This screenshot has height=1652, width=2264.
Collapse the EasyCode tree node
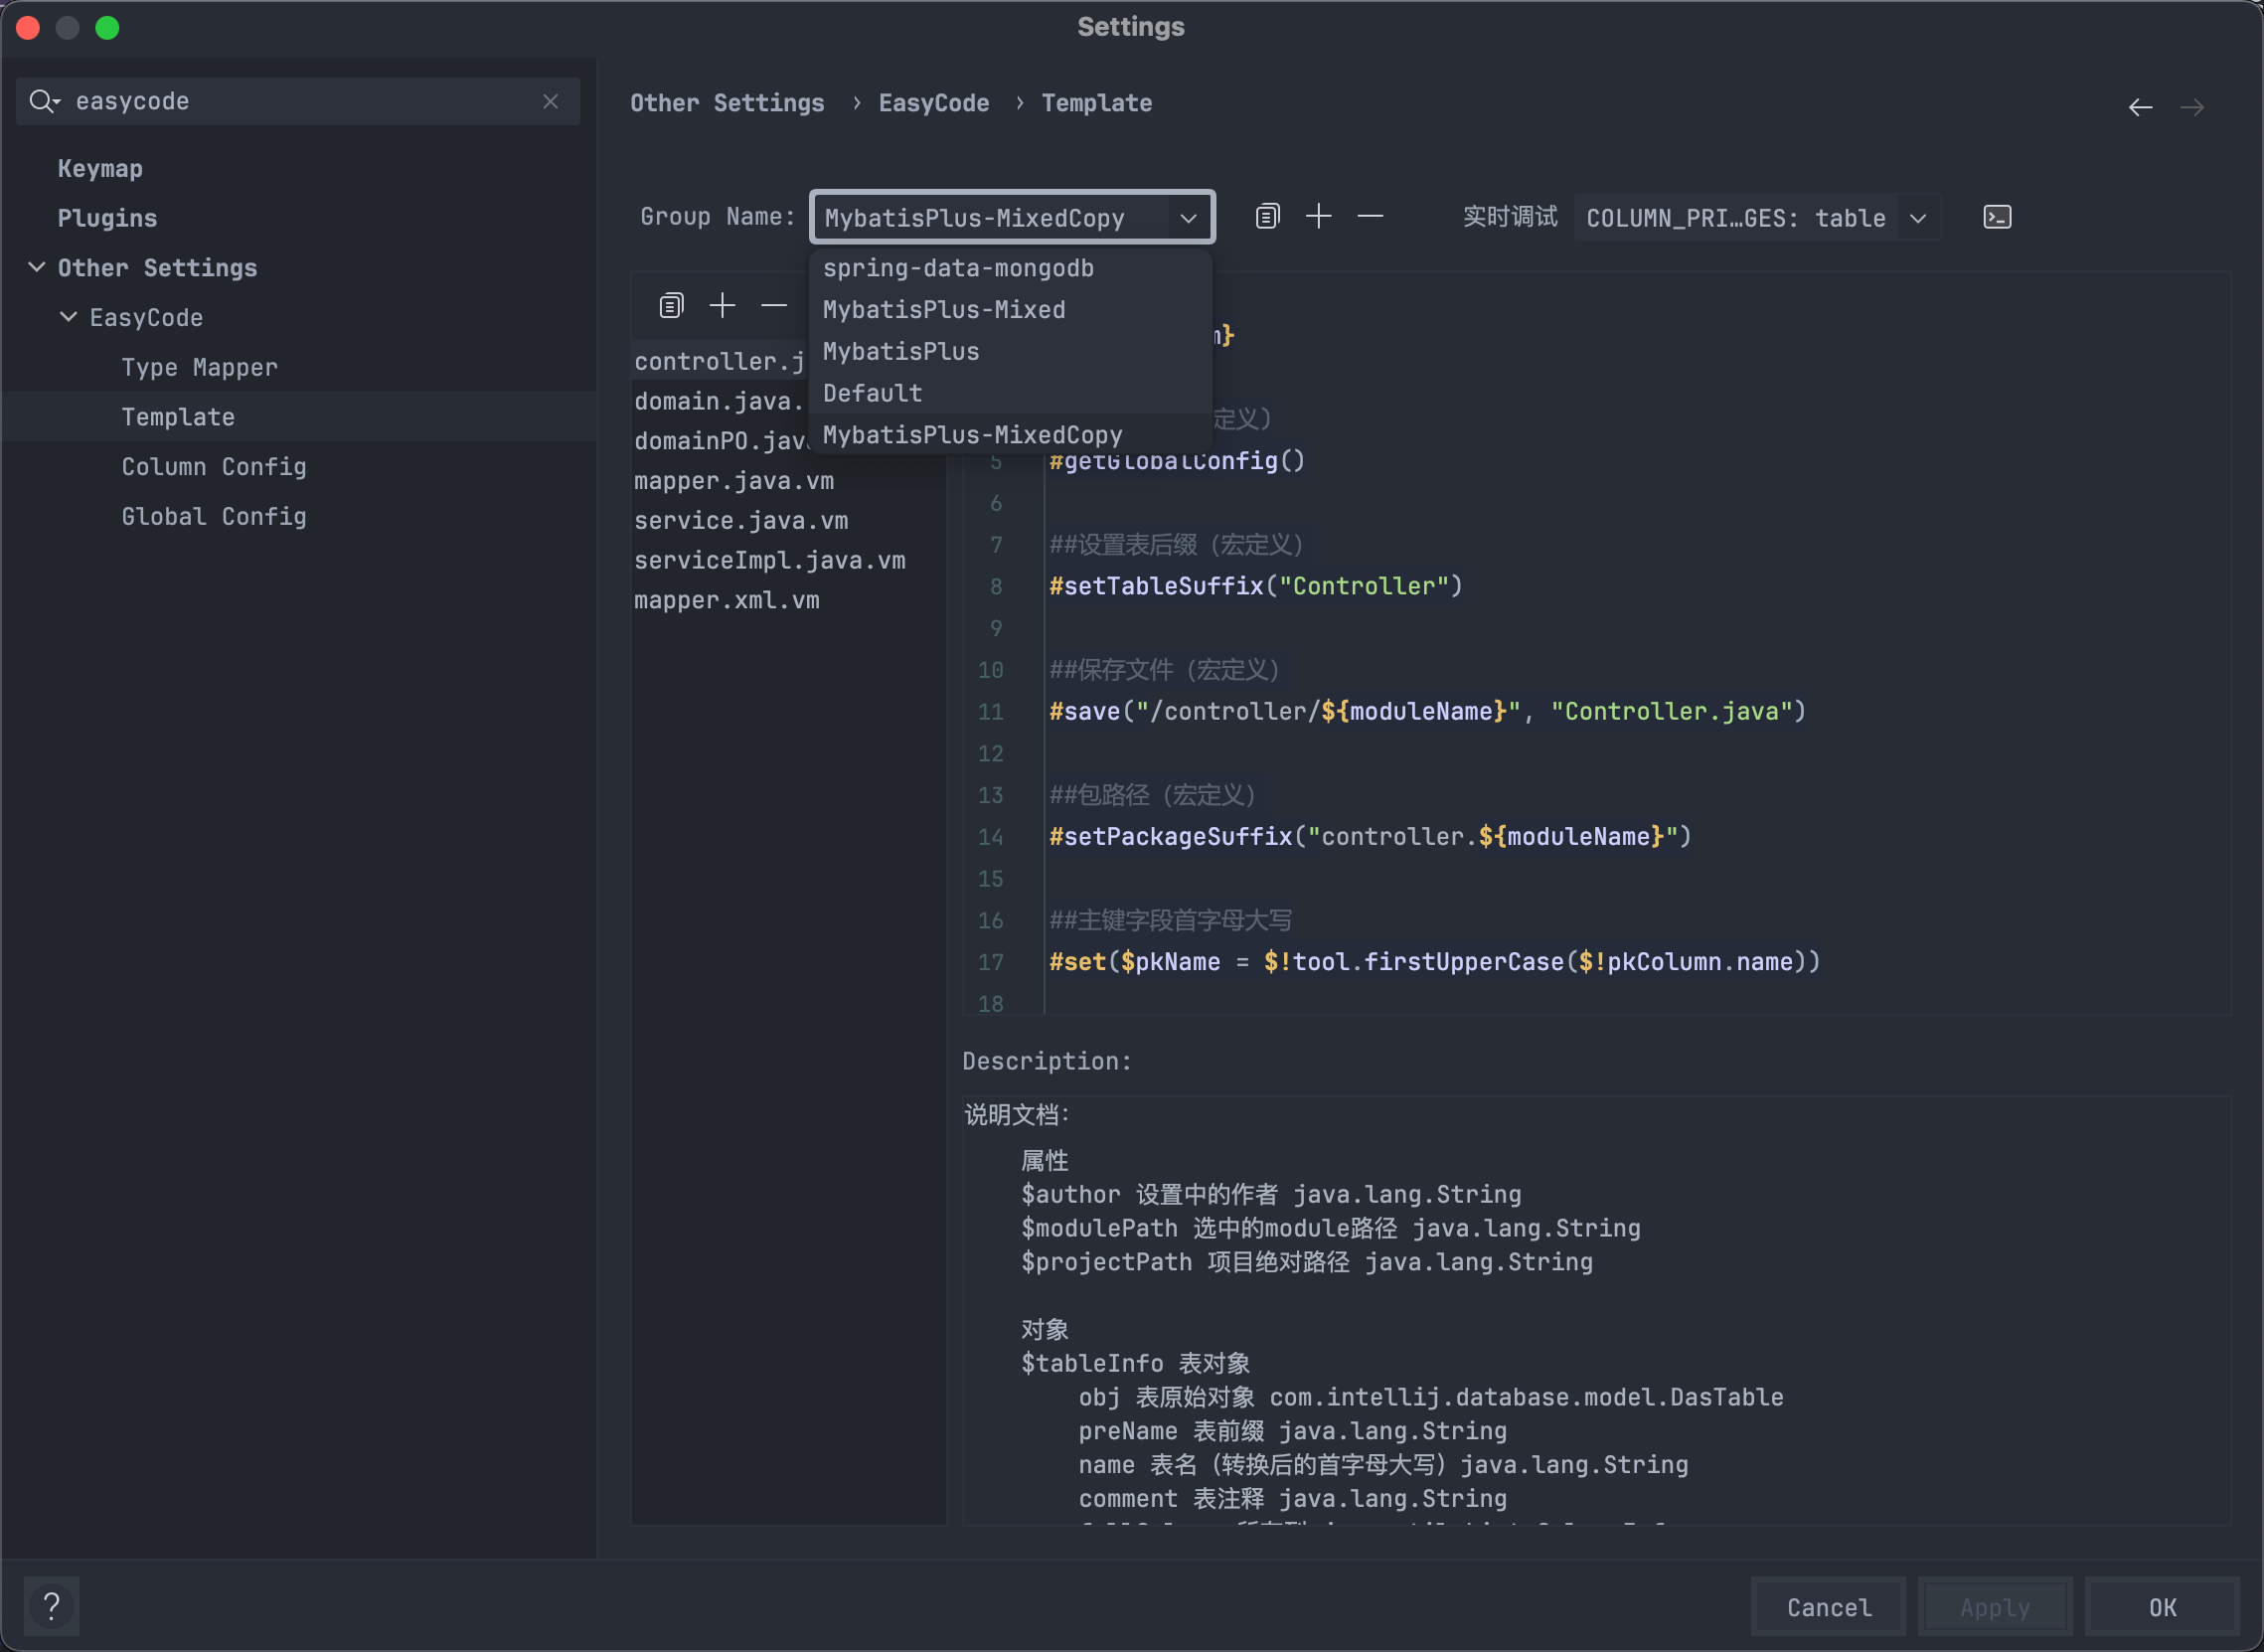click(x=68, y=317)
